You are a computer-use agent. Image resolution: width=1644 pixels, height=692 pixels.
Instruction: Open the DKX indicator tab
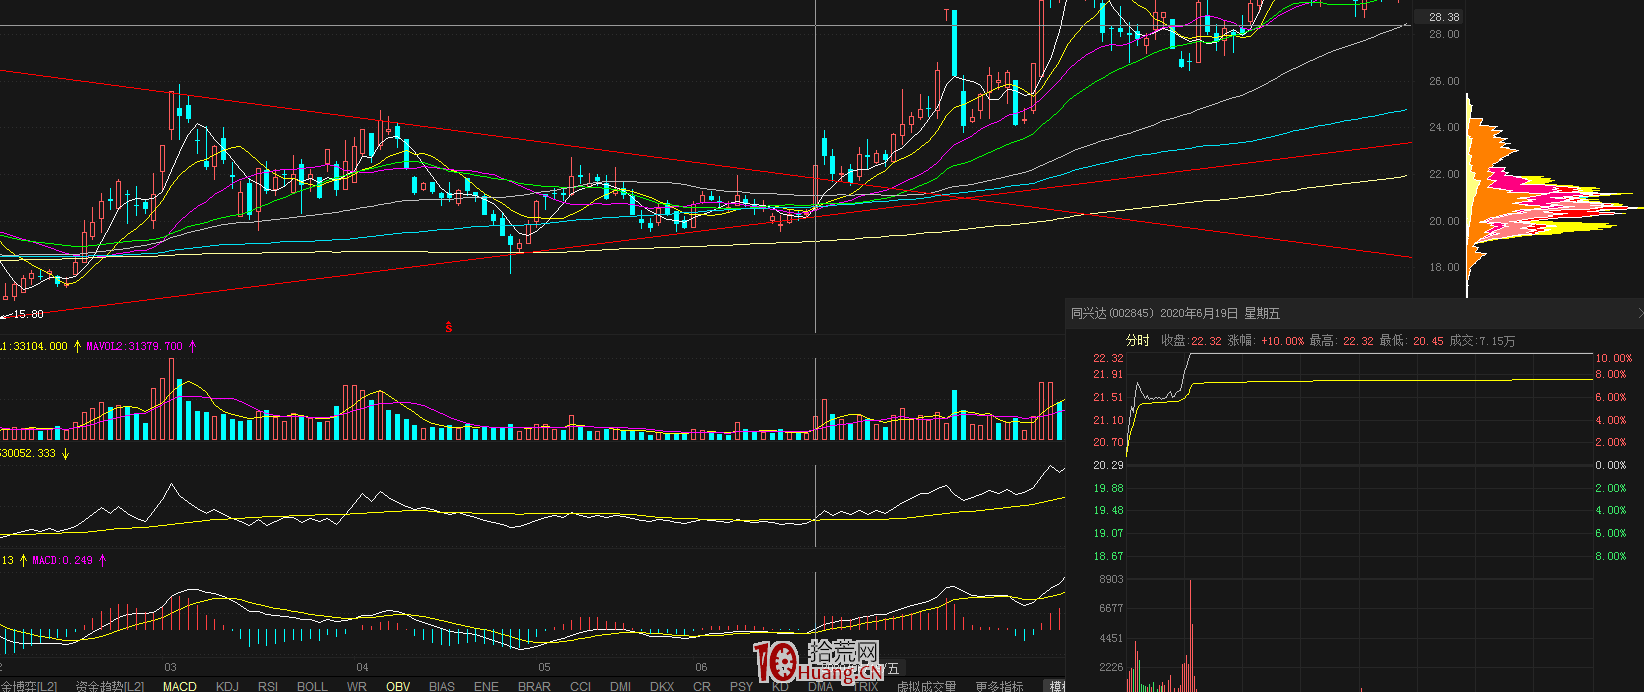coord(662,686)
